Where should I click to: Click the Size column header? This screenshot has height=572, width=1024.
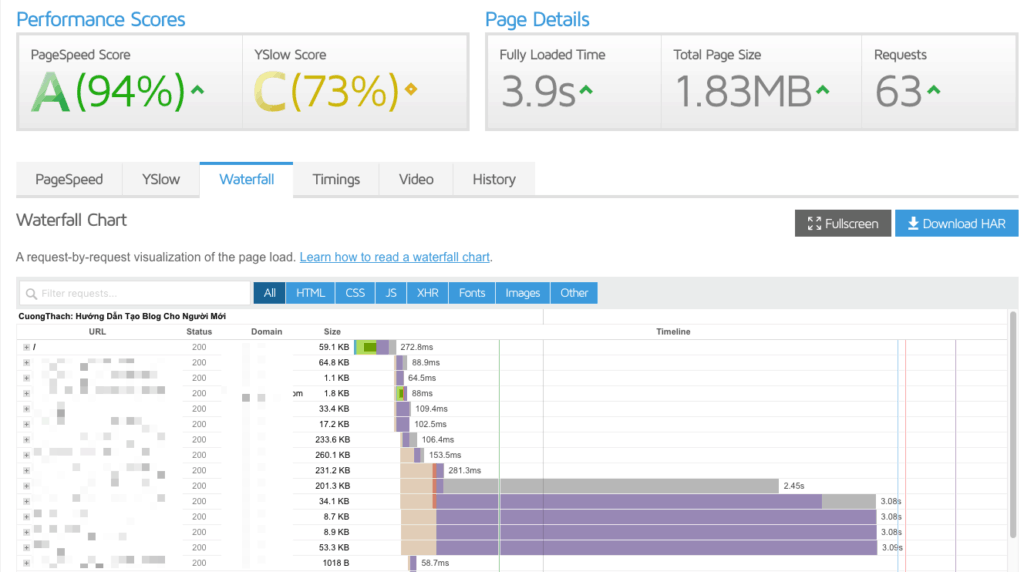click(x=332, y=332)
